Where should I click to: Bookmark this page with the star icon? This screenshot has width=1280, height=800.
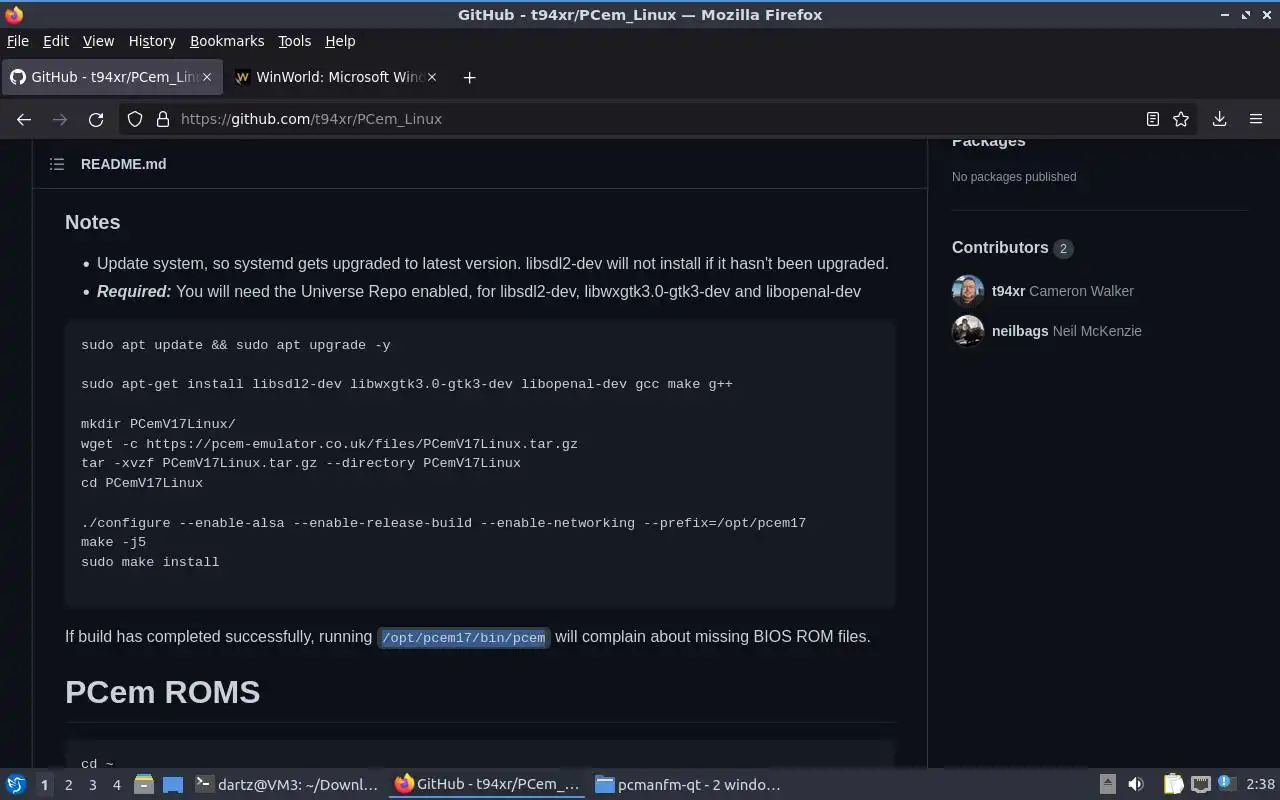pos(1181,119)
